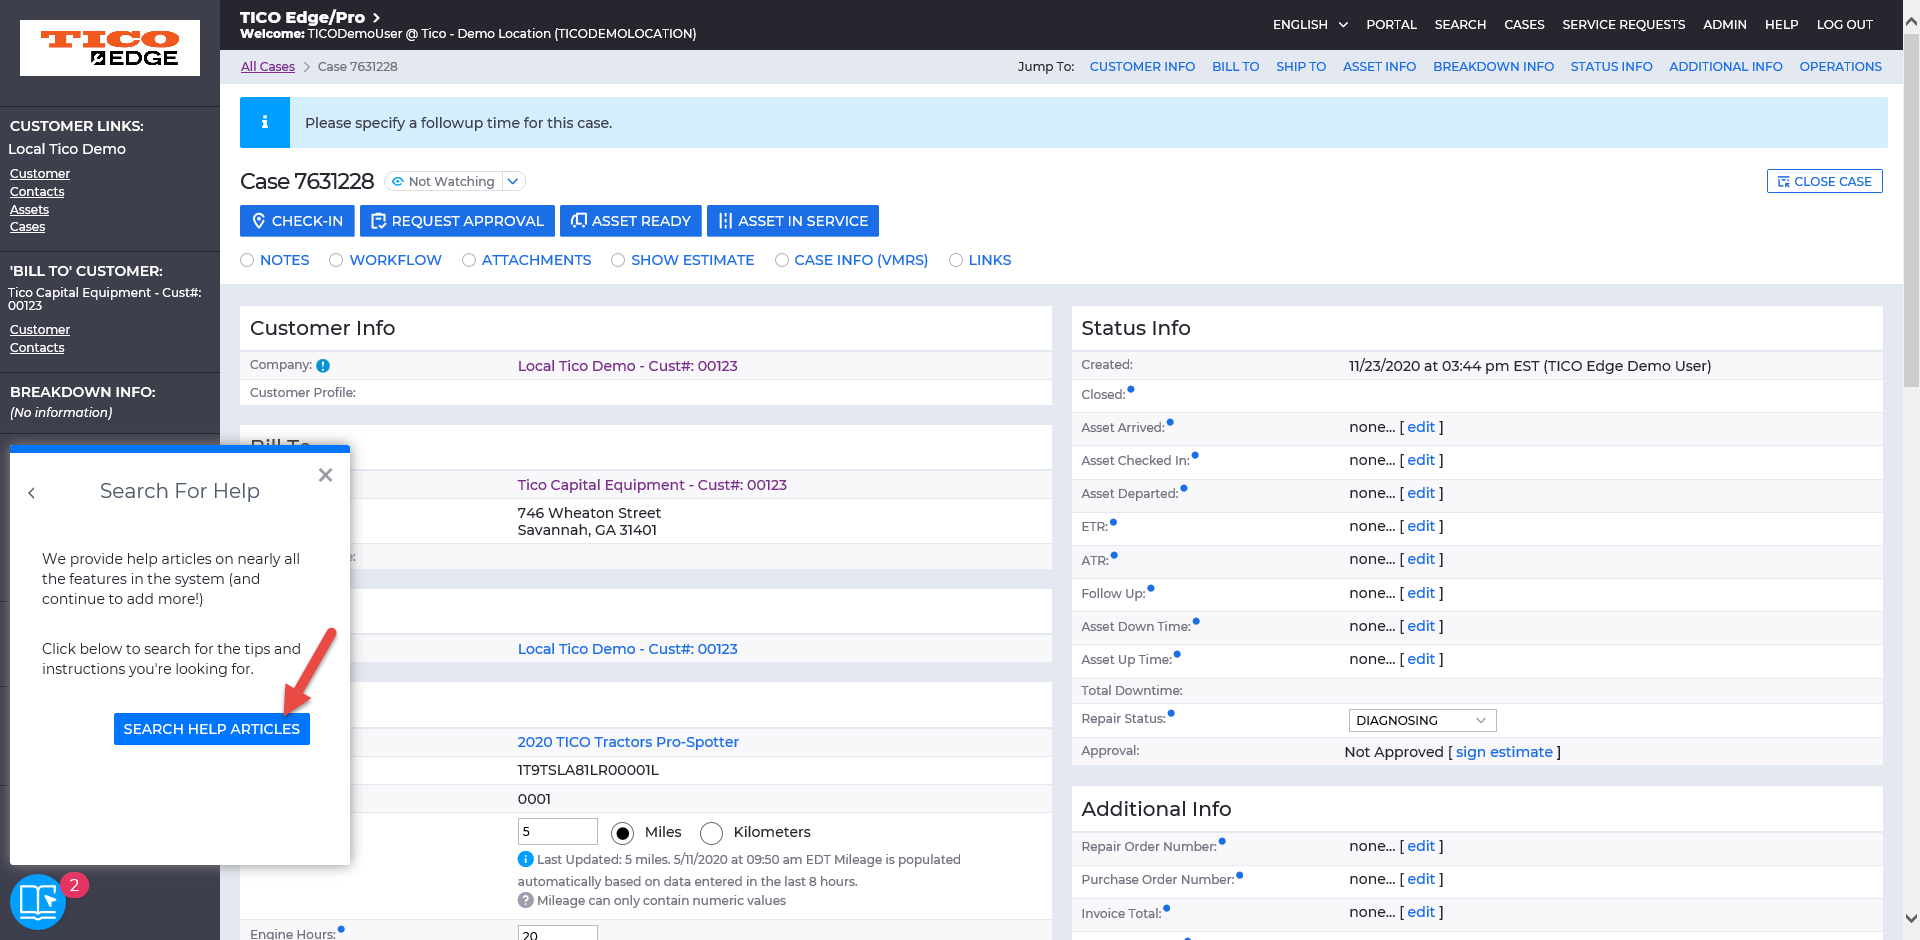Open the English language dropdown
The image size is (1920, 940).
point(1310,24)
